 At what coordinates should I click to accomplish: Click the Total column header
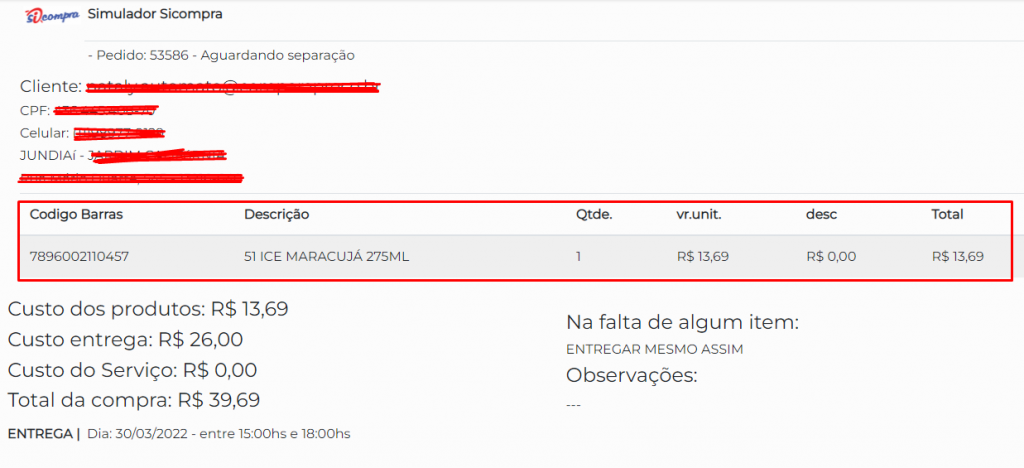pyautogui.click(x=947, y=214)
